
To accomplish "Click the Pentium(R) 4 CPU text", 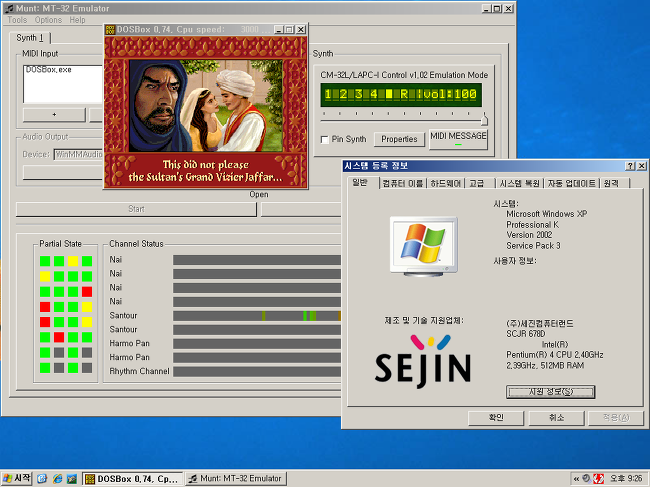I will [x=555, y=355].
